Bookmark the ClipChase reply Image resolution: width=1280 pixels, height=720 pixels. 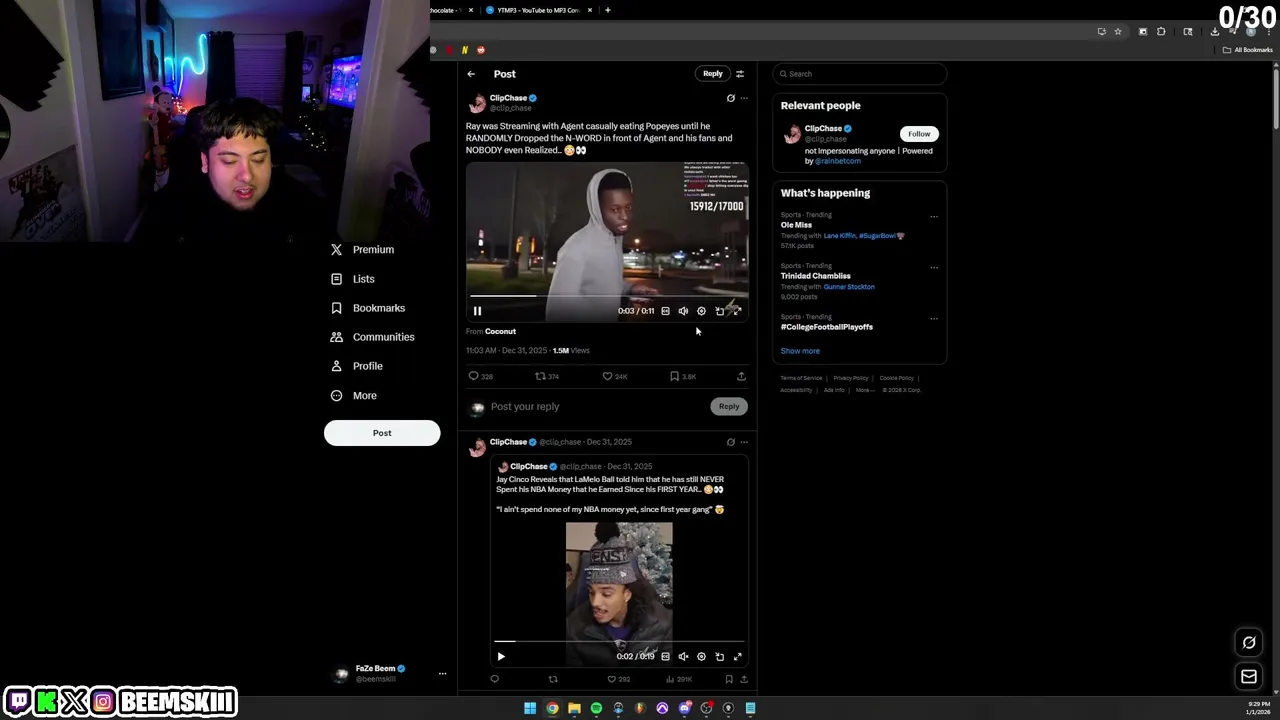[x=728, y=680]
